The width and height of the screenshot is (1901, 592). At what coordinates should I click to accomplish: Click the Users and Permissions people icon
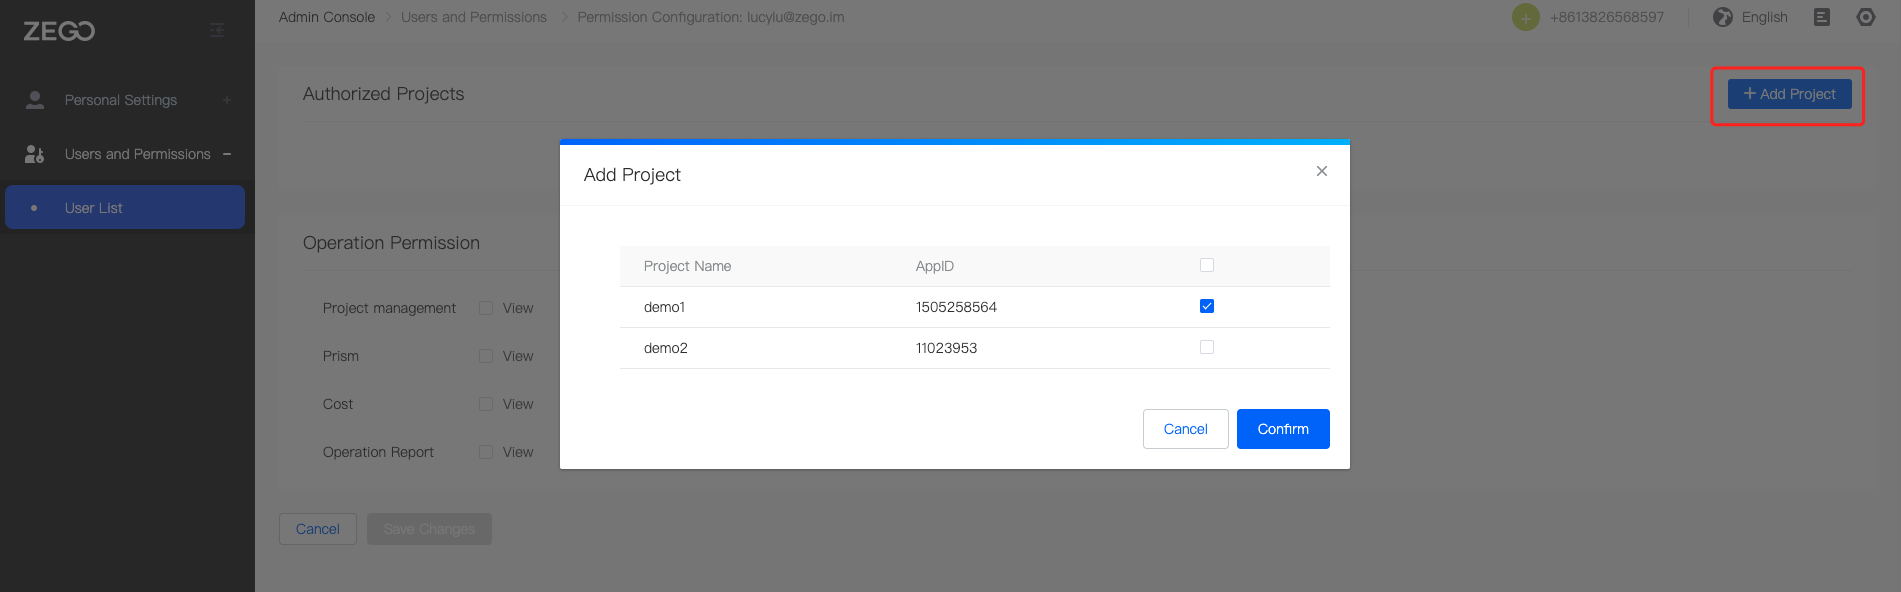(35, 154)
